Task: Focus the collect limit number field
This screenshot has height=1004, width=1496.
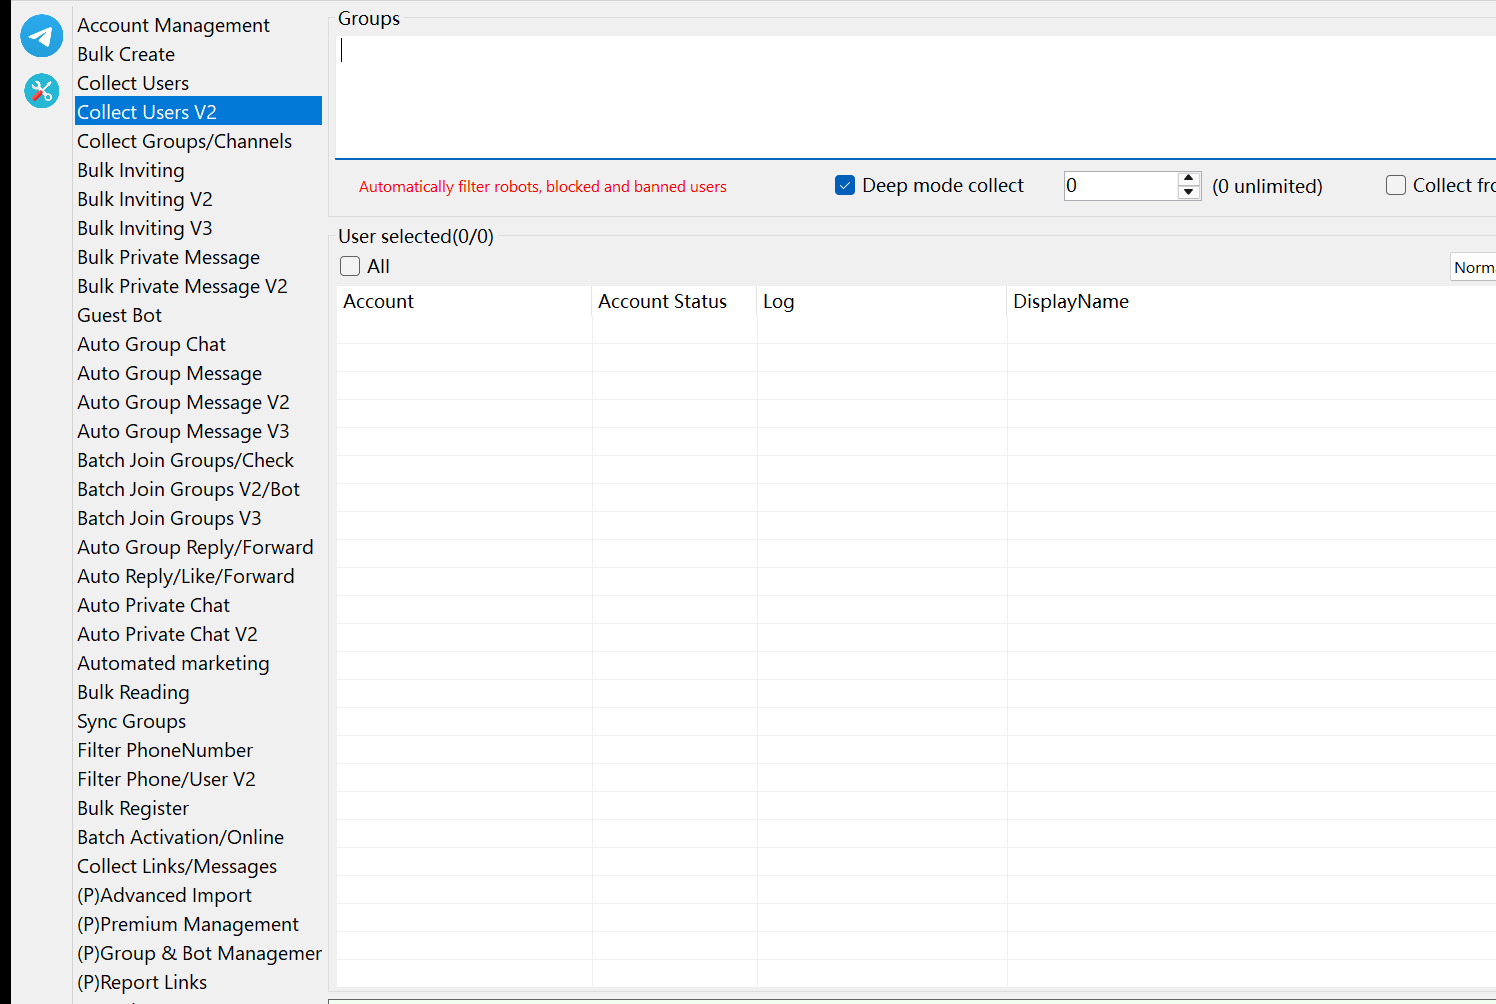Action: coord(1121,185)
